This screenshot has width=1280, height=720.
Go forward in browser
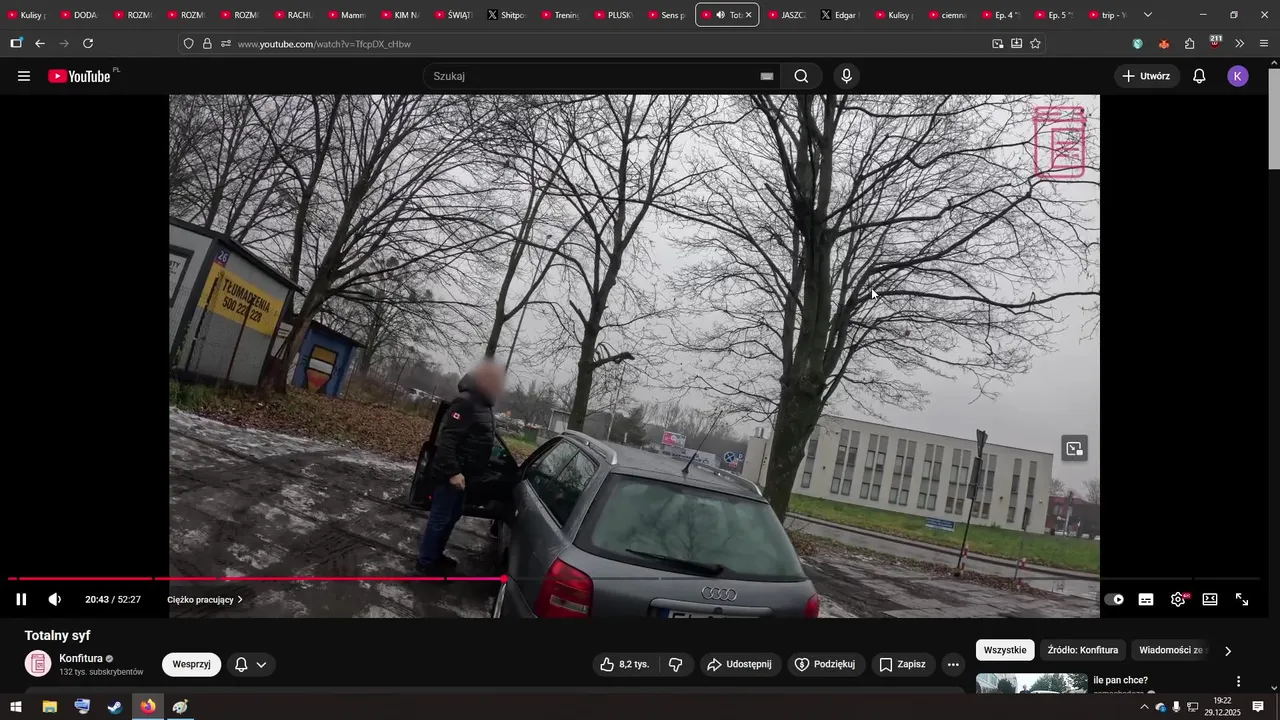pos(64,44)
